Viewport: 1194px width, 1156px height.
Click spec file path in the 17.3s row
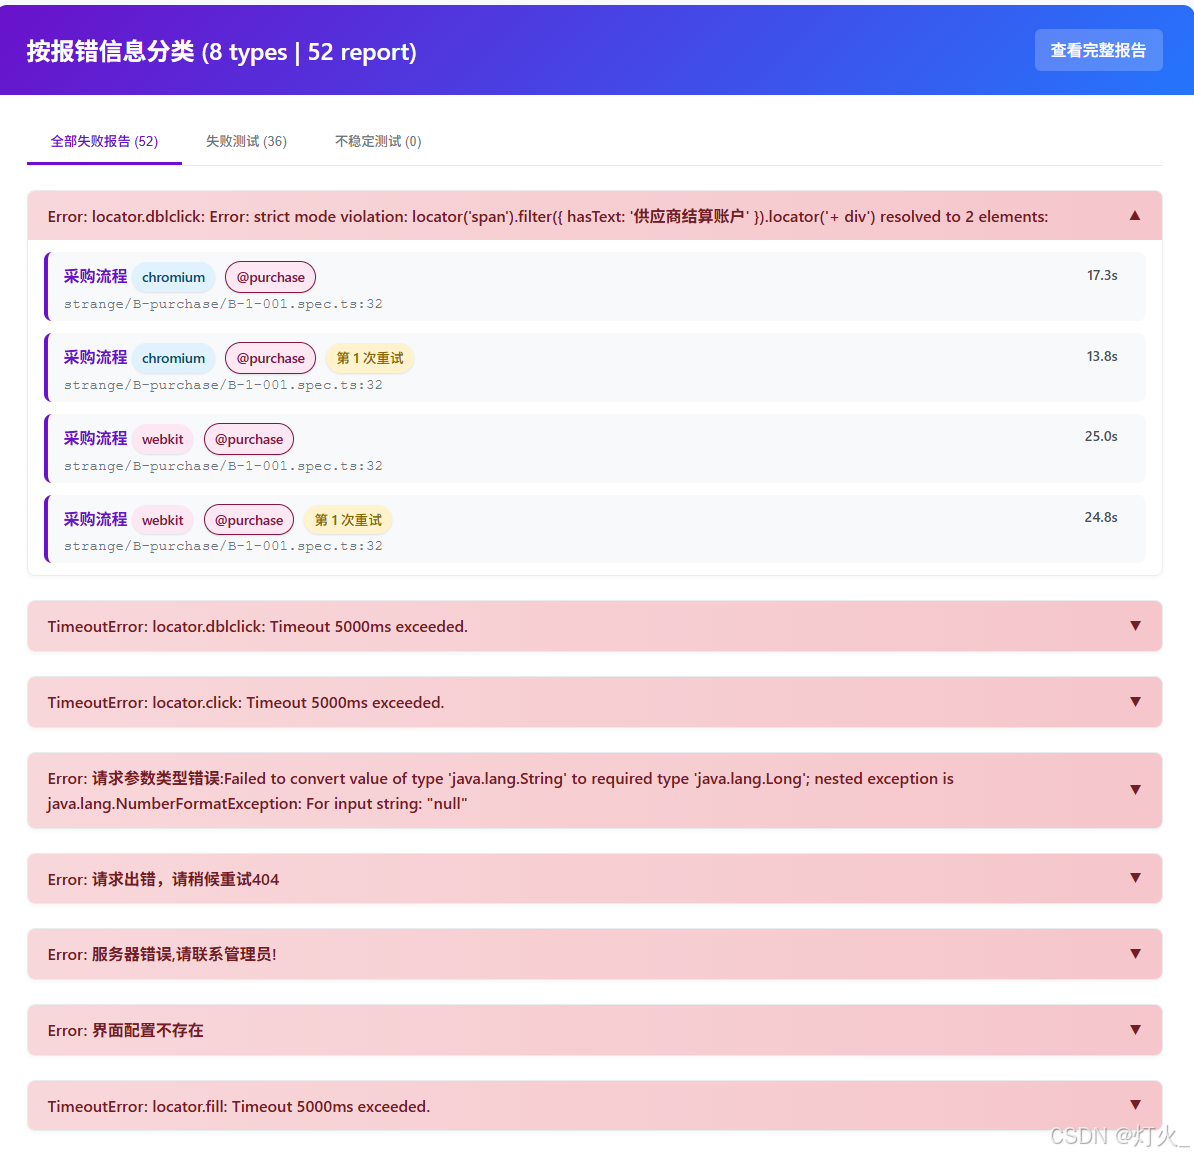coord(223,304)
